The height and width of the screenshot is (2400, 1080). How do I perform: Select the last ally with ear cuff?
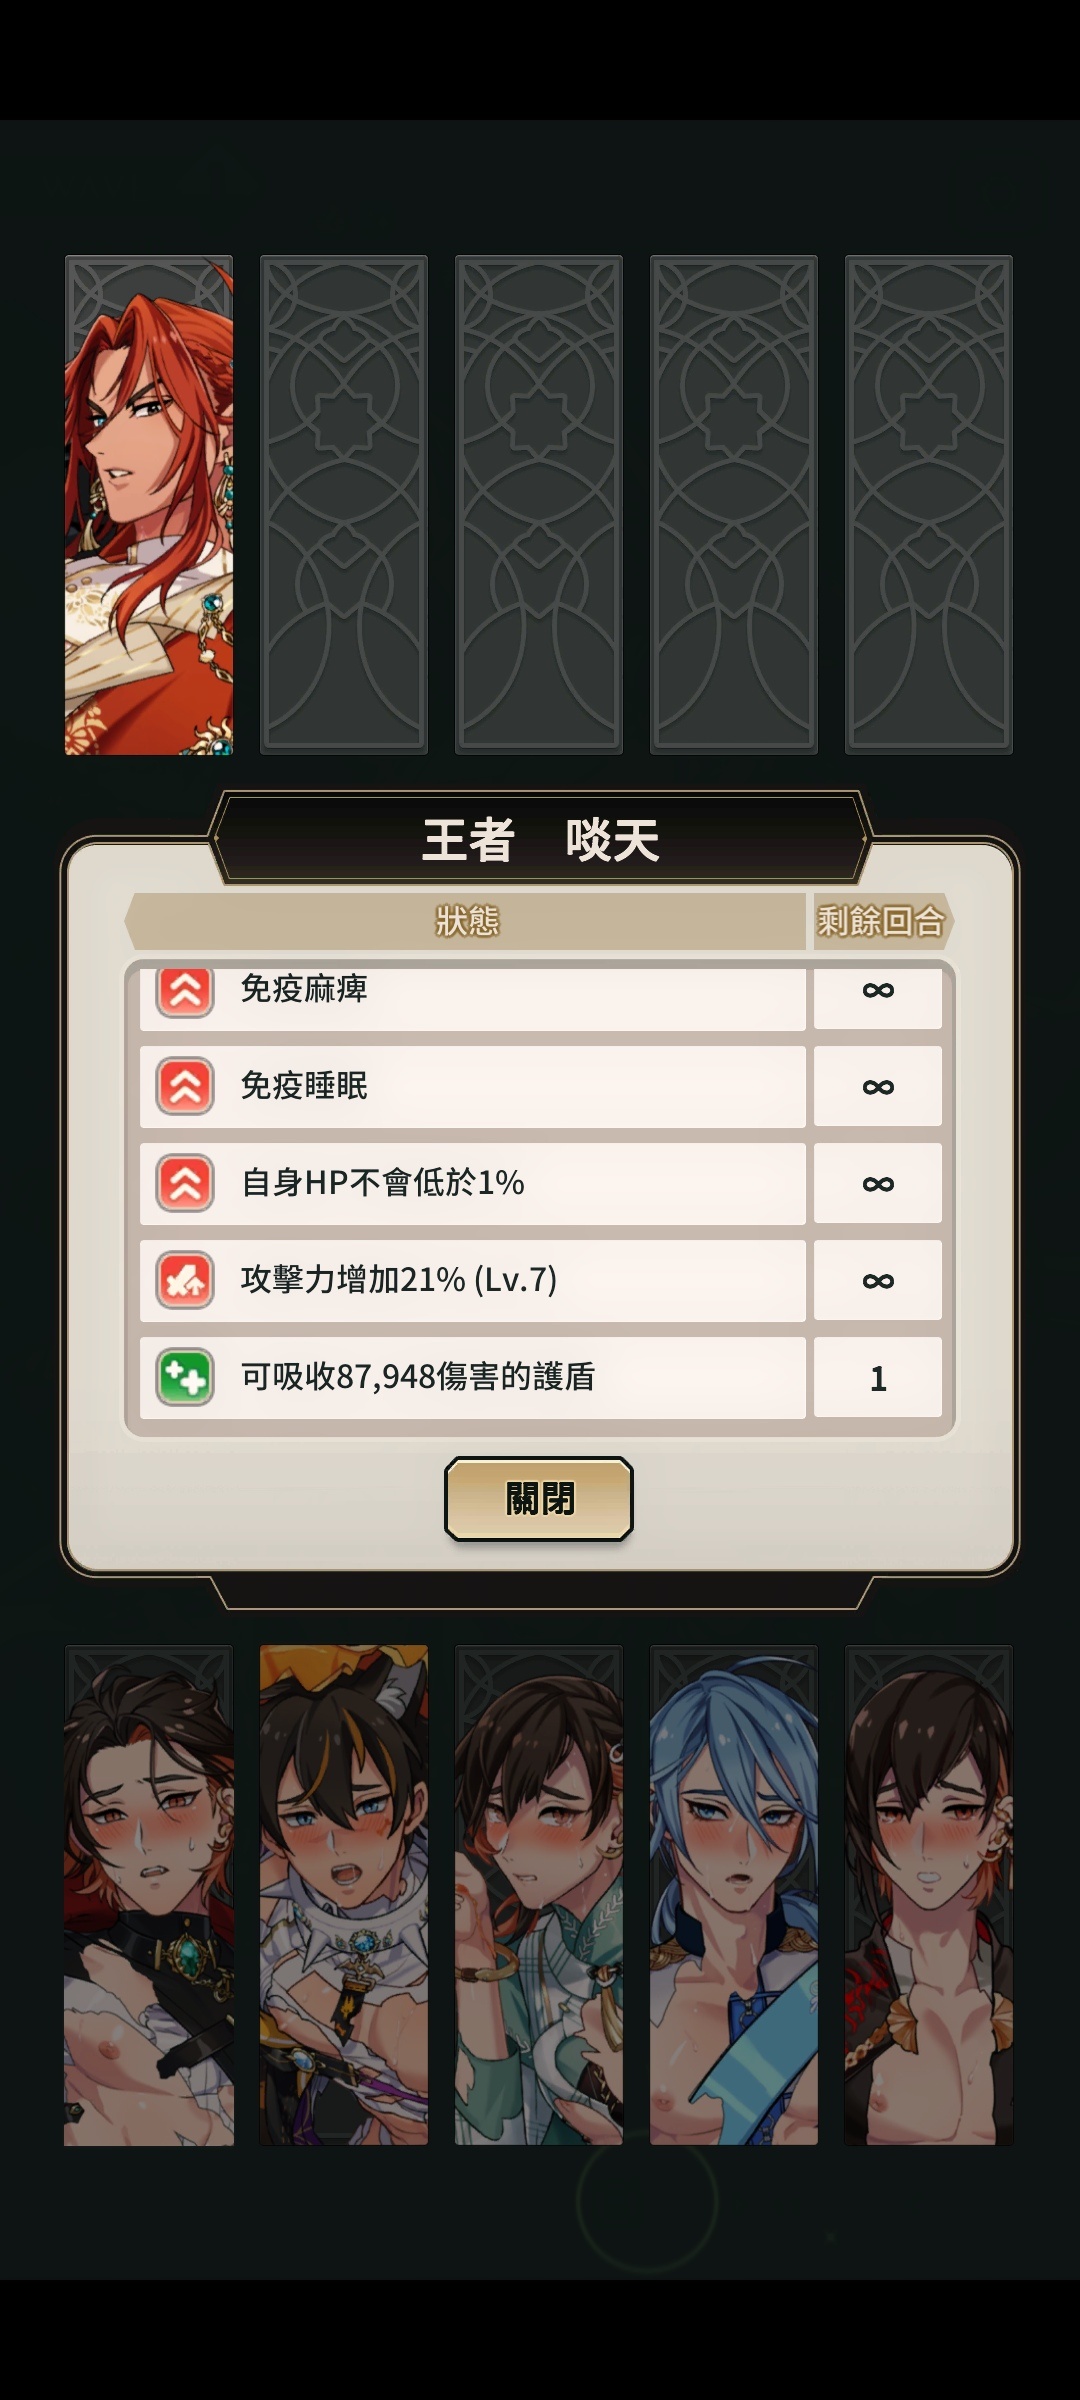(929, 1895)
